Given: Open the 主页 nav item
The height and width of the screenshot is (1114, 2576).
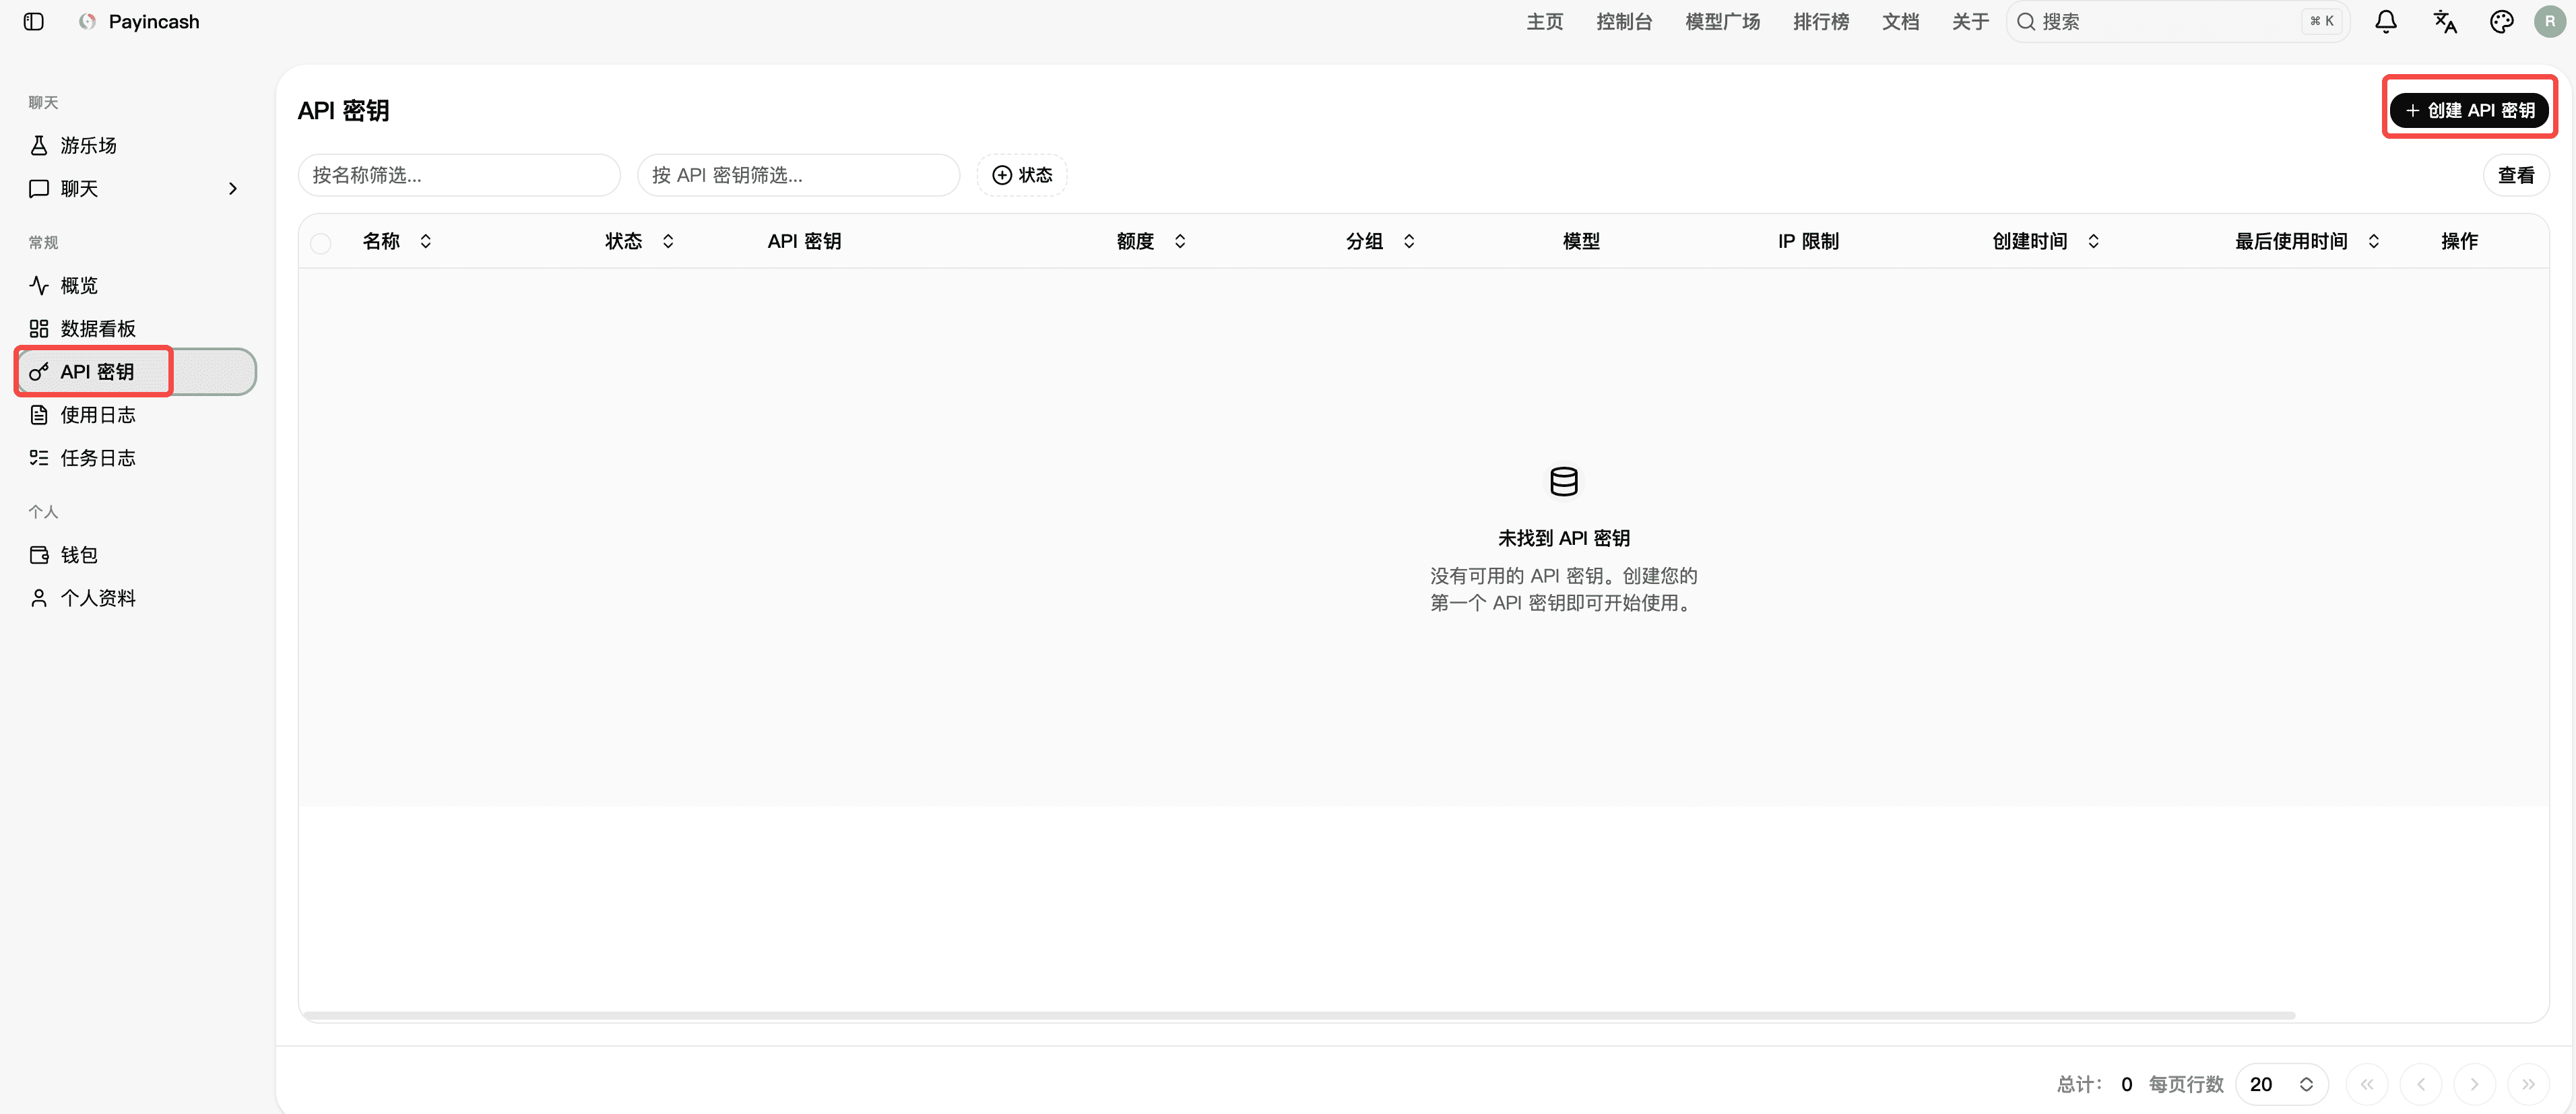Looking at the screenshot, I should point(1544,21).
